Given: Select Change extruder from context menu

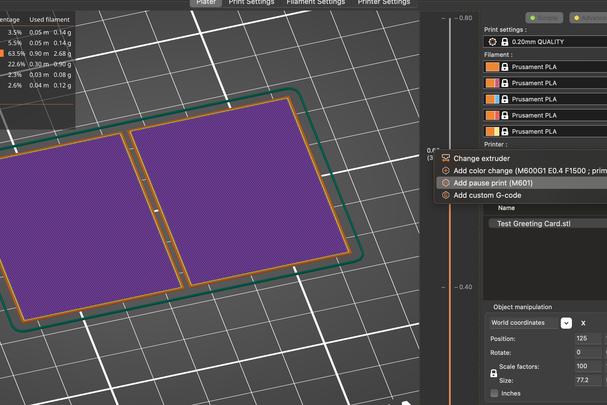Looking at the screenshot, I should pyautogui.click(x=521, y=158).
